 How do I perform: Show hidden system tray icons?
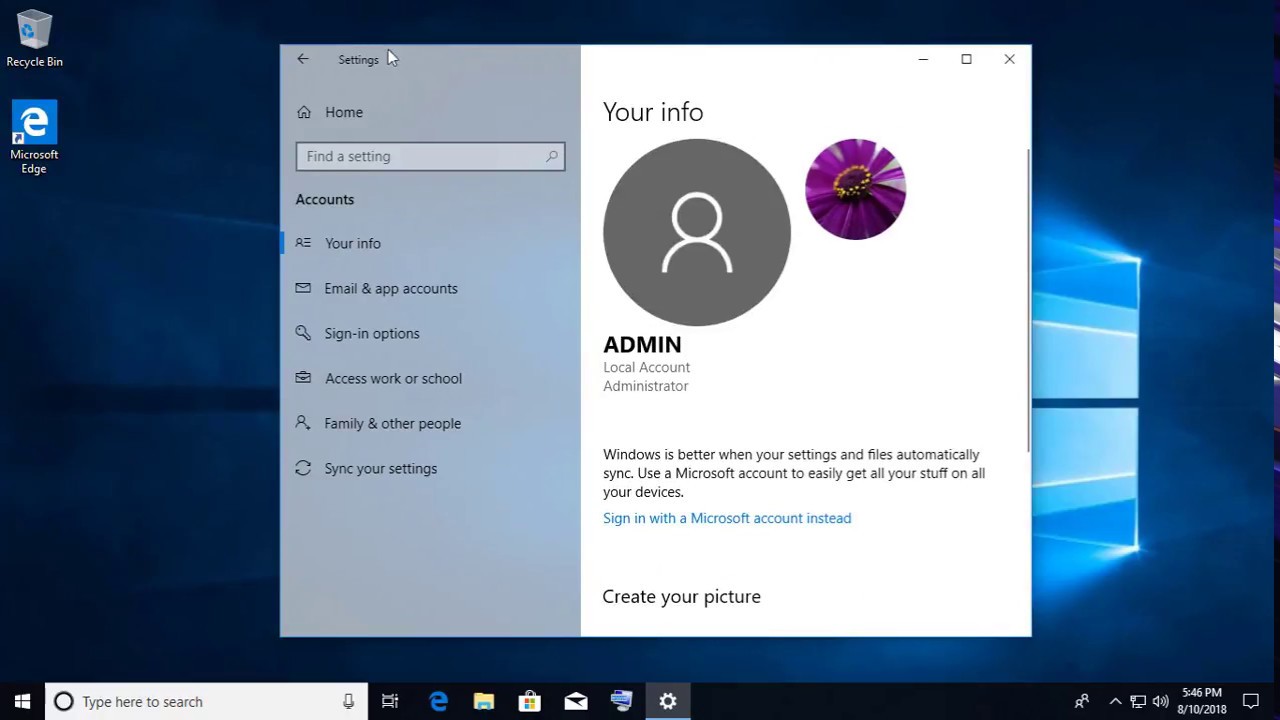(1115, 701)
